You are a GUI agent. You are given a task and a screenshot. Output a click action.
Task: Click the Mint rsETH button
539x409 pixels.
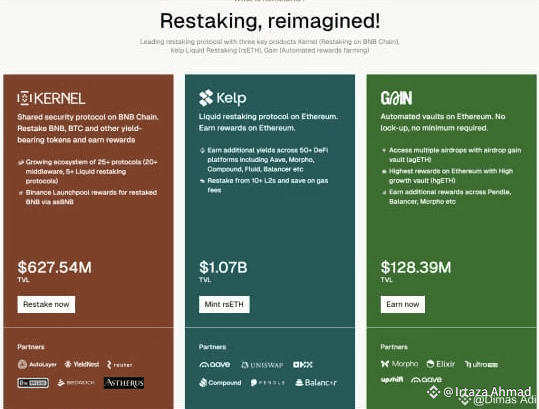(x=224, y=305)
